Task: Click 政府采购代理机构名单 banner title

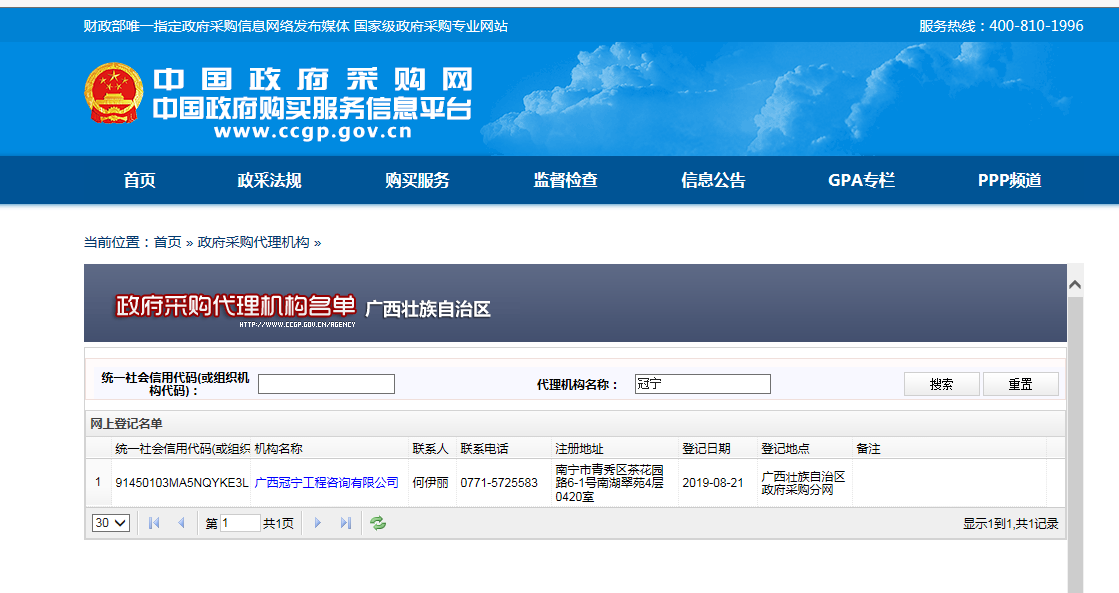Action: point(236,306)
